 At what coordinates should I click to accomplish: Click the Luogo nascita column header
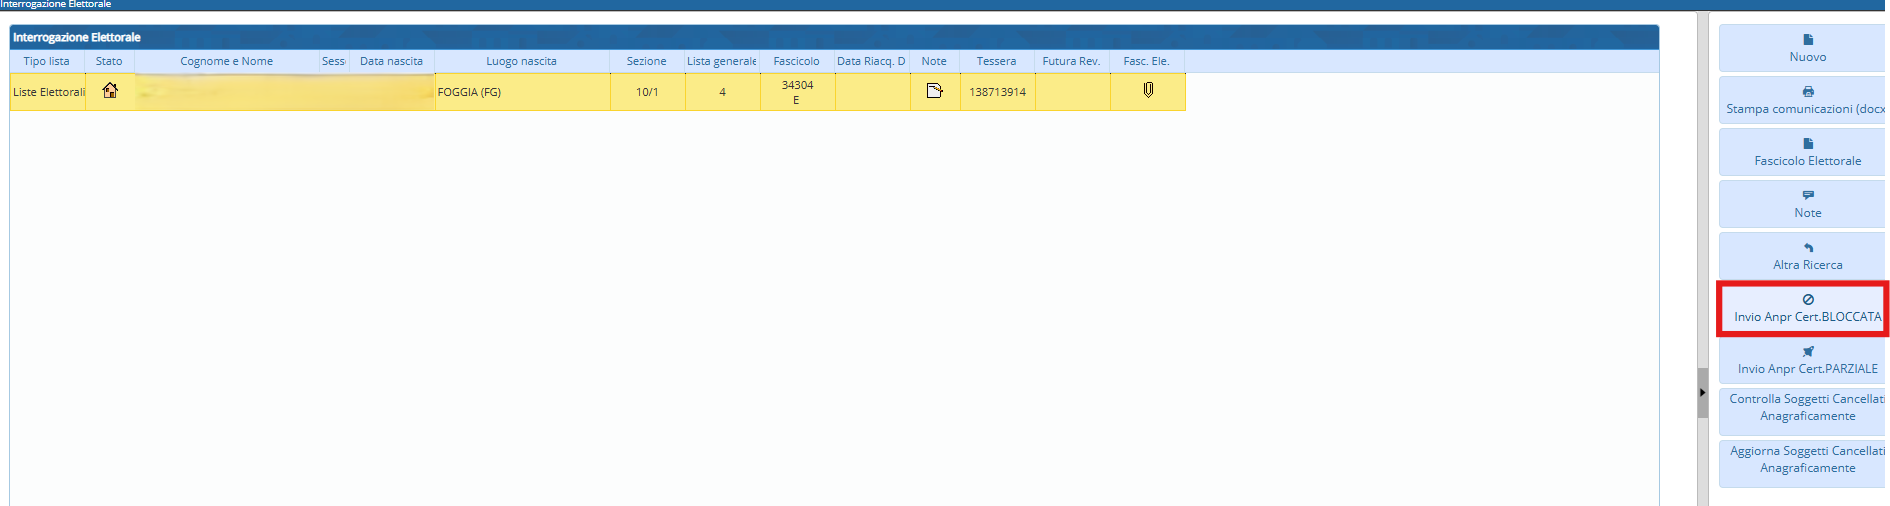click(521, 61)
